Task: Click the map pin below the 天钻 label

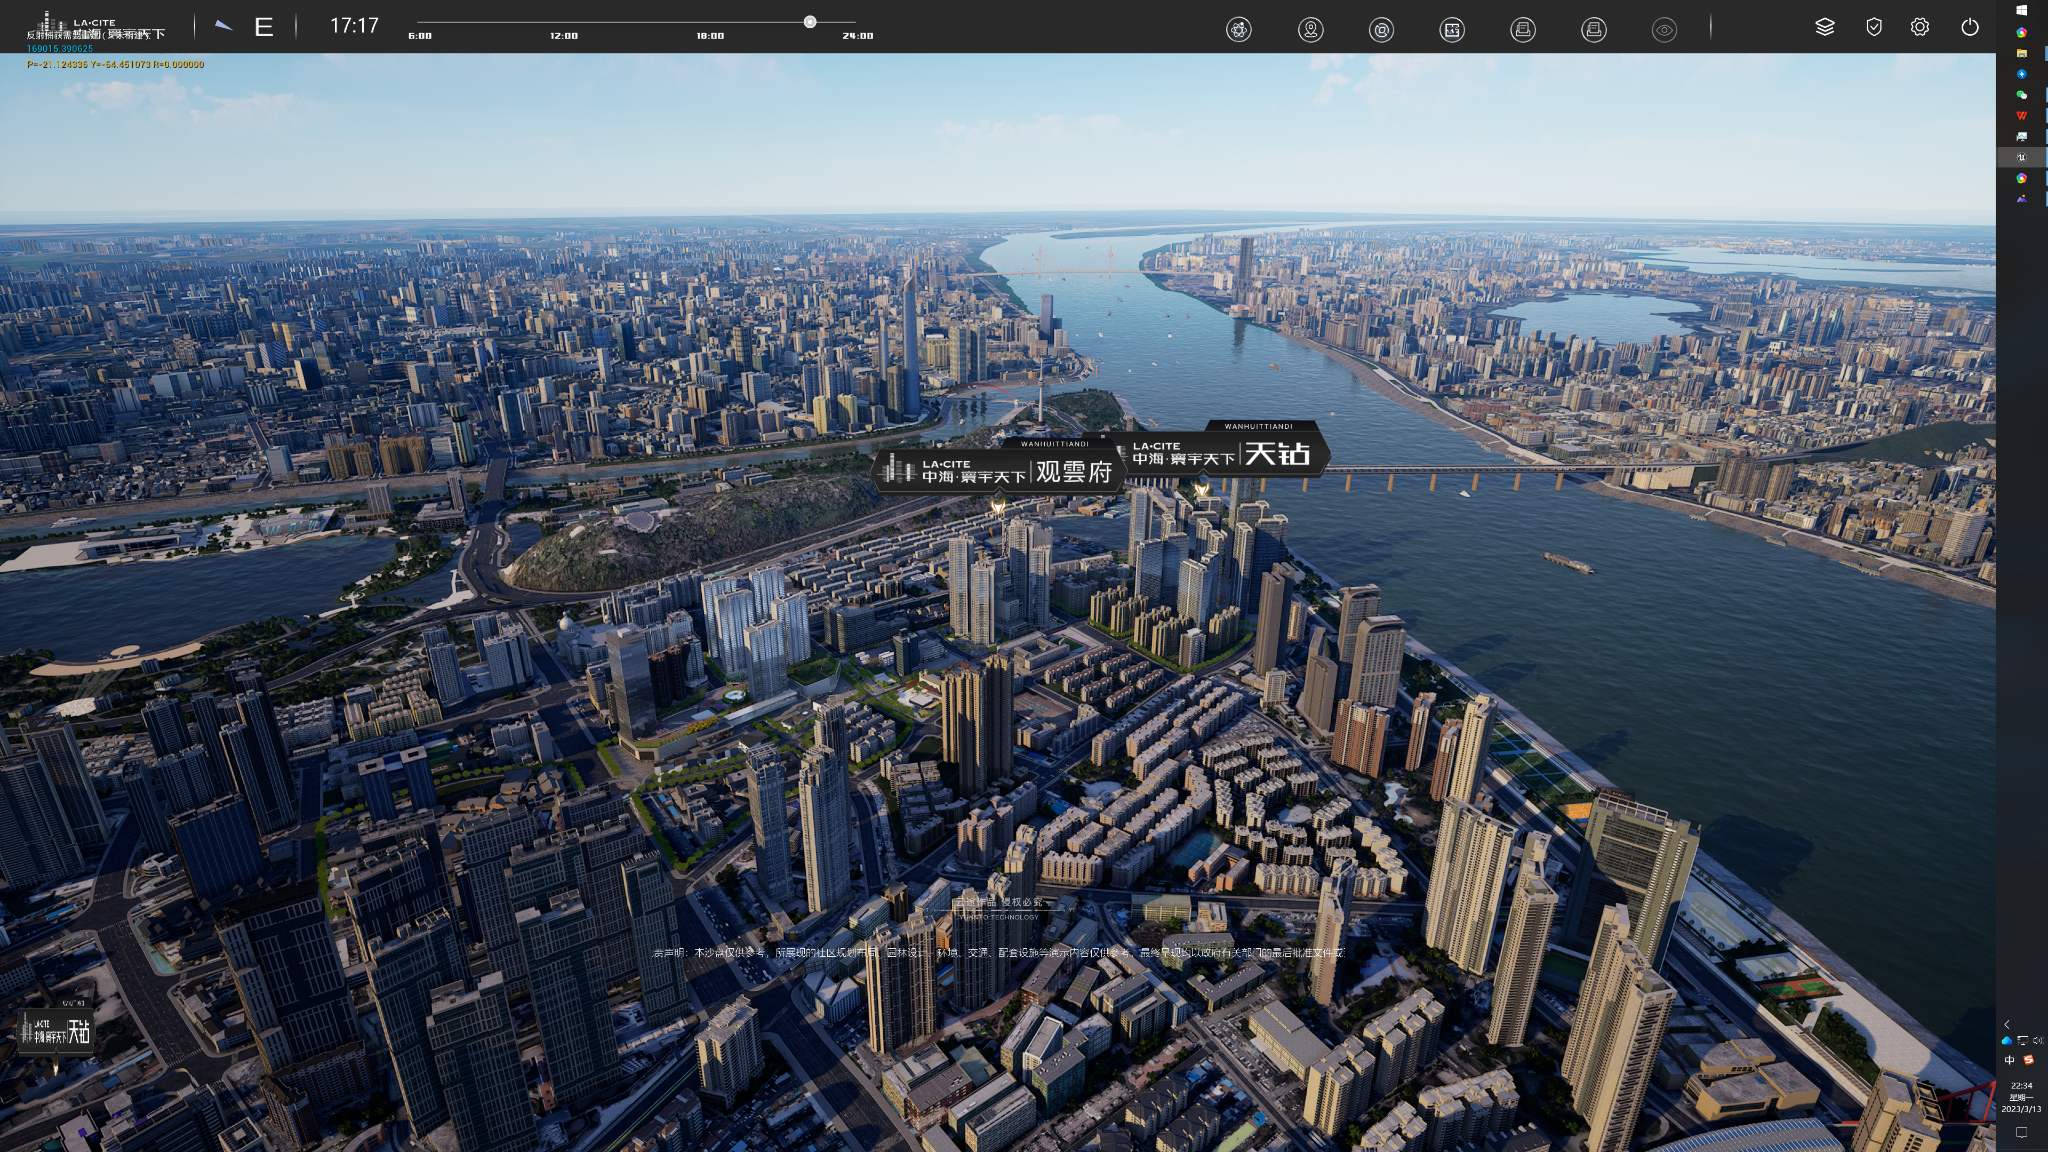Action: [1202, 490]
